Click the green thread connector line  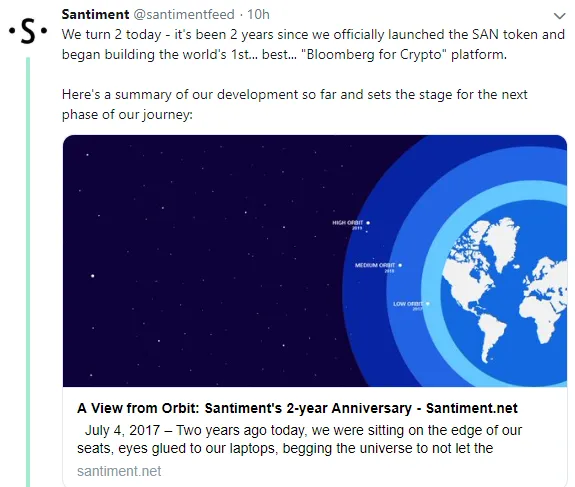(28, 271)
